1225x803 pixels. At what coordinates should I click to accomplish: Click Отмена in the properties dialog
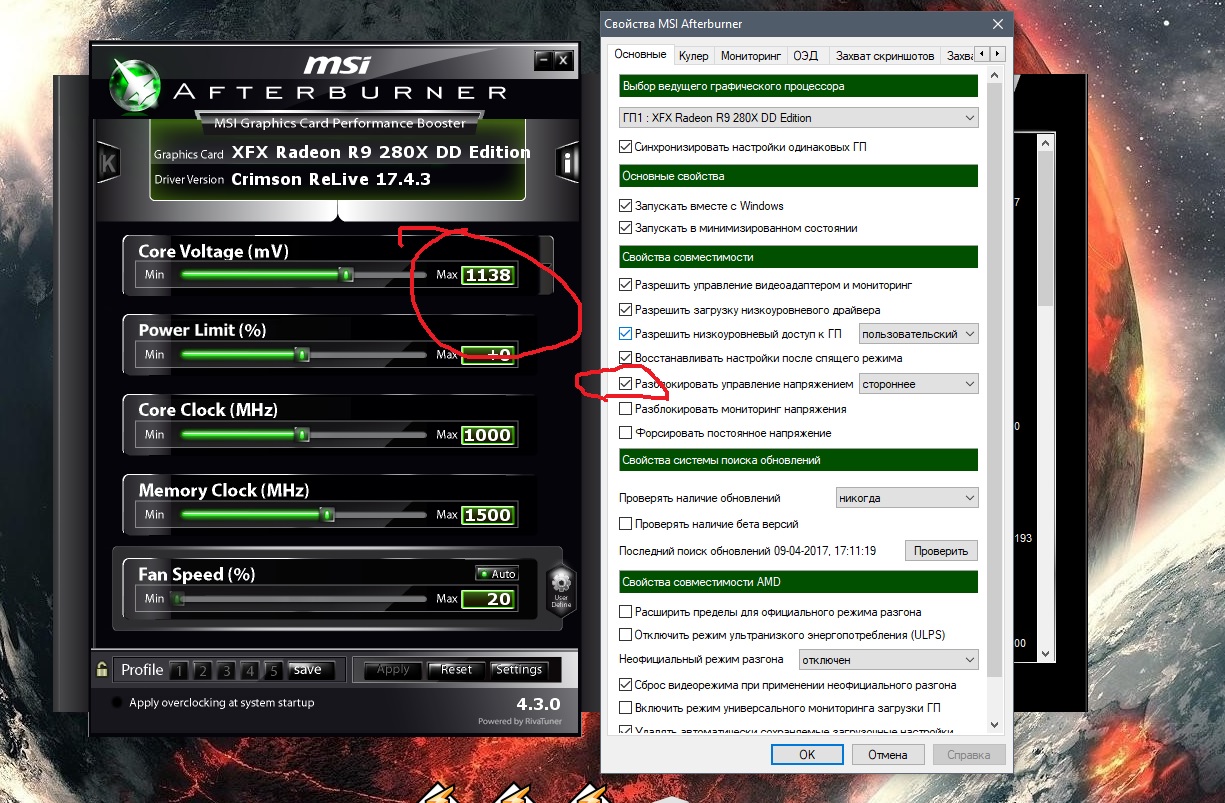[x=888, y=755]
